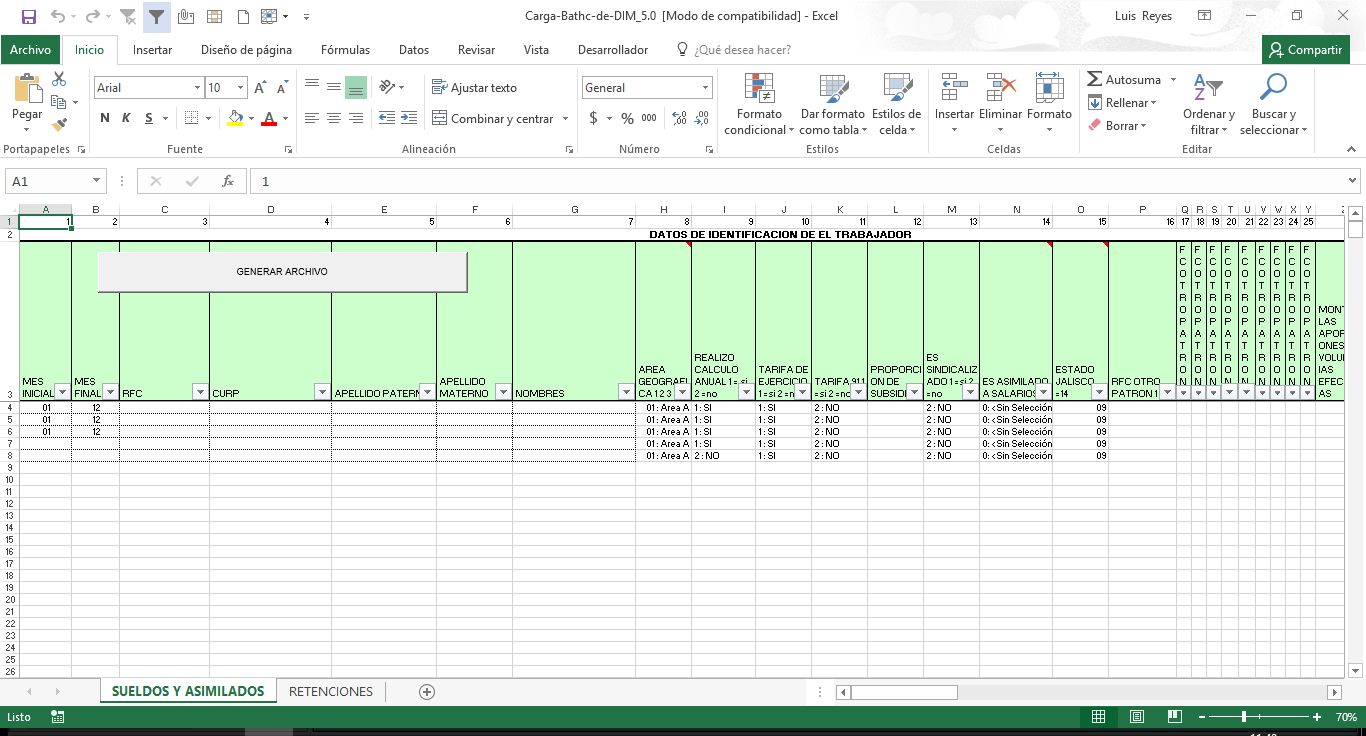Open the General number format dropdown
1366x736 pixels.
point(706,88)
